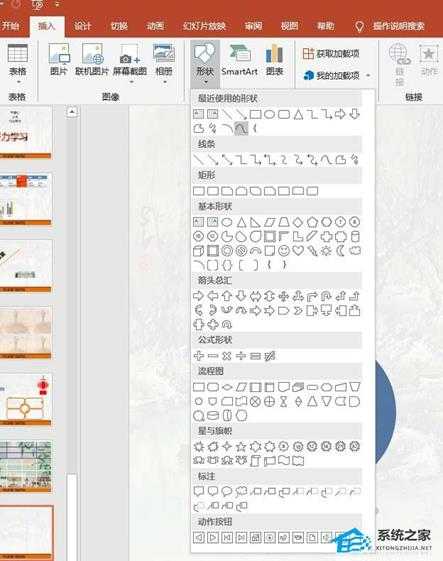Select the left-right arrow in 箭头总汇
The image size is (443, 561).
tap(255, 296)
